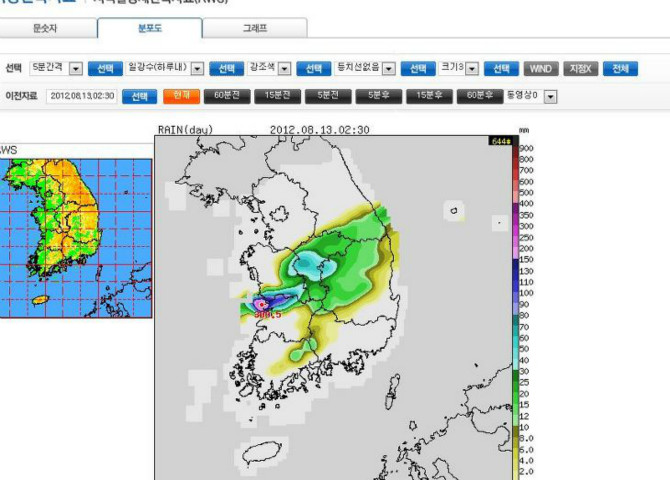Toggle the 지점X station button
Screen dimensions: 670x480
[581, 68]
